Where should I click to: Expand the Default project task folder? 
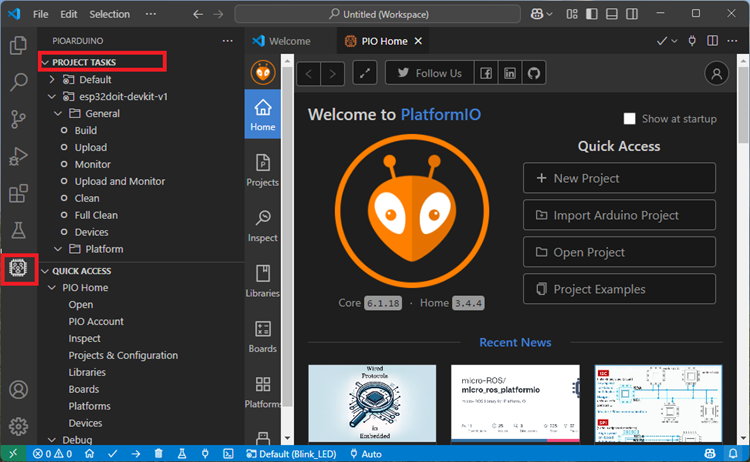point(52,79)
